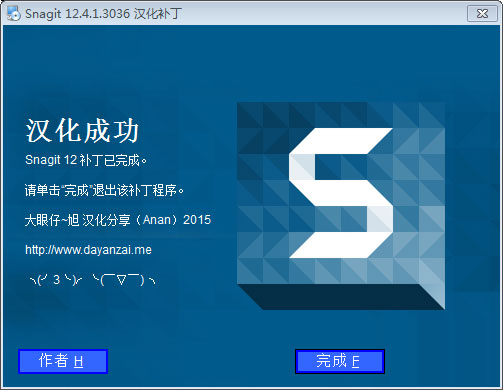
Task: Click the 大眼仔~旭 汉化分享 credit text
Action: tap(76, 220)
